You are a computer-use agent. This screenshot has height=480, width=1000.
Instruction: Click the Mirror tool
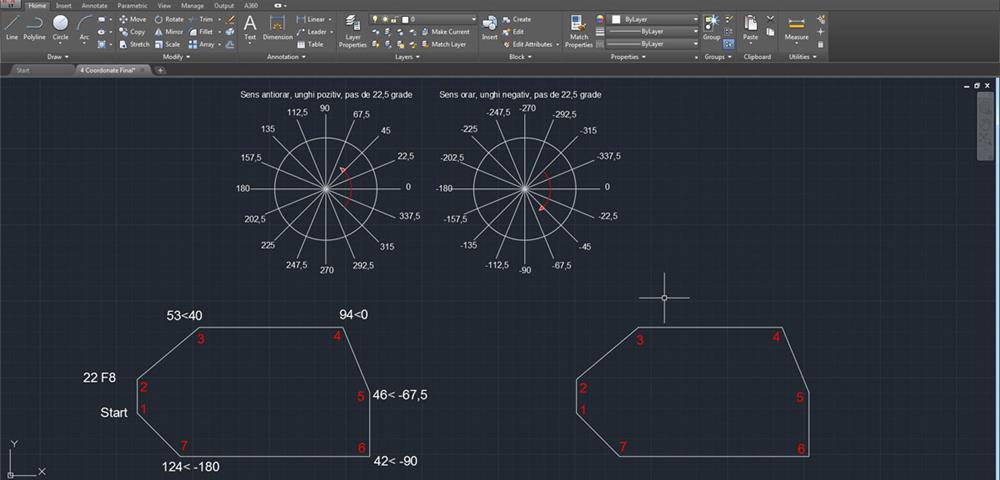(169, 32)
